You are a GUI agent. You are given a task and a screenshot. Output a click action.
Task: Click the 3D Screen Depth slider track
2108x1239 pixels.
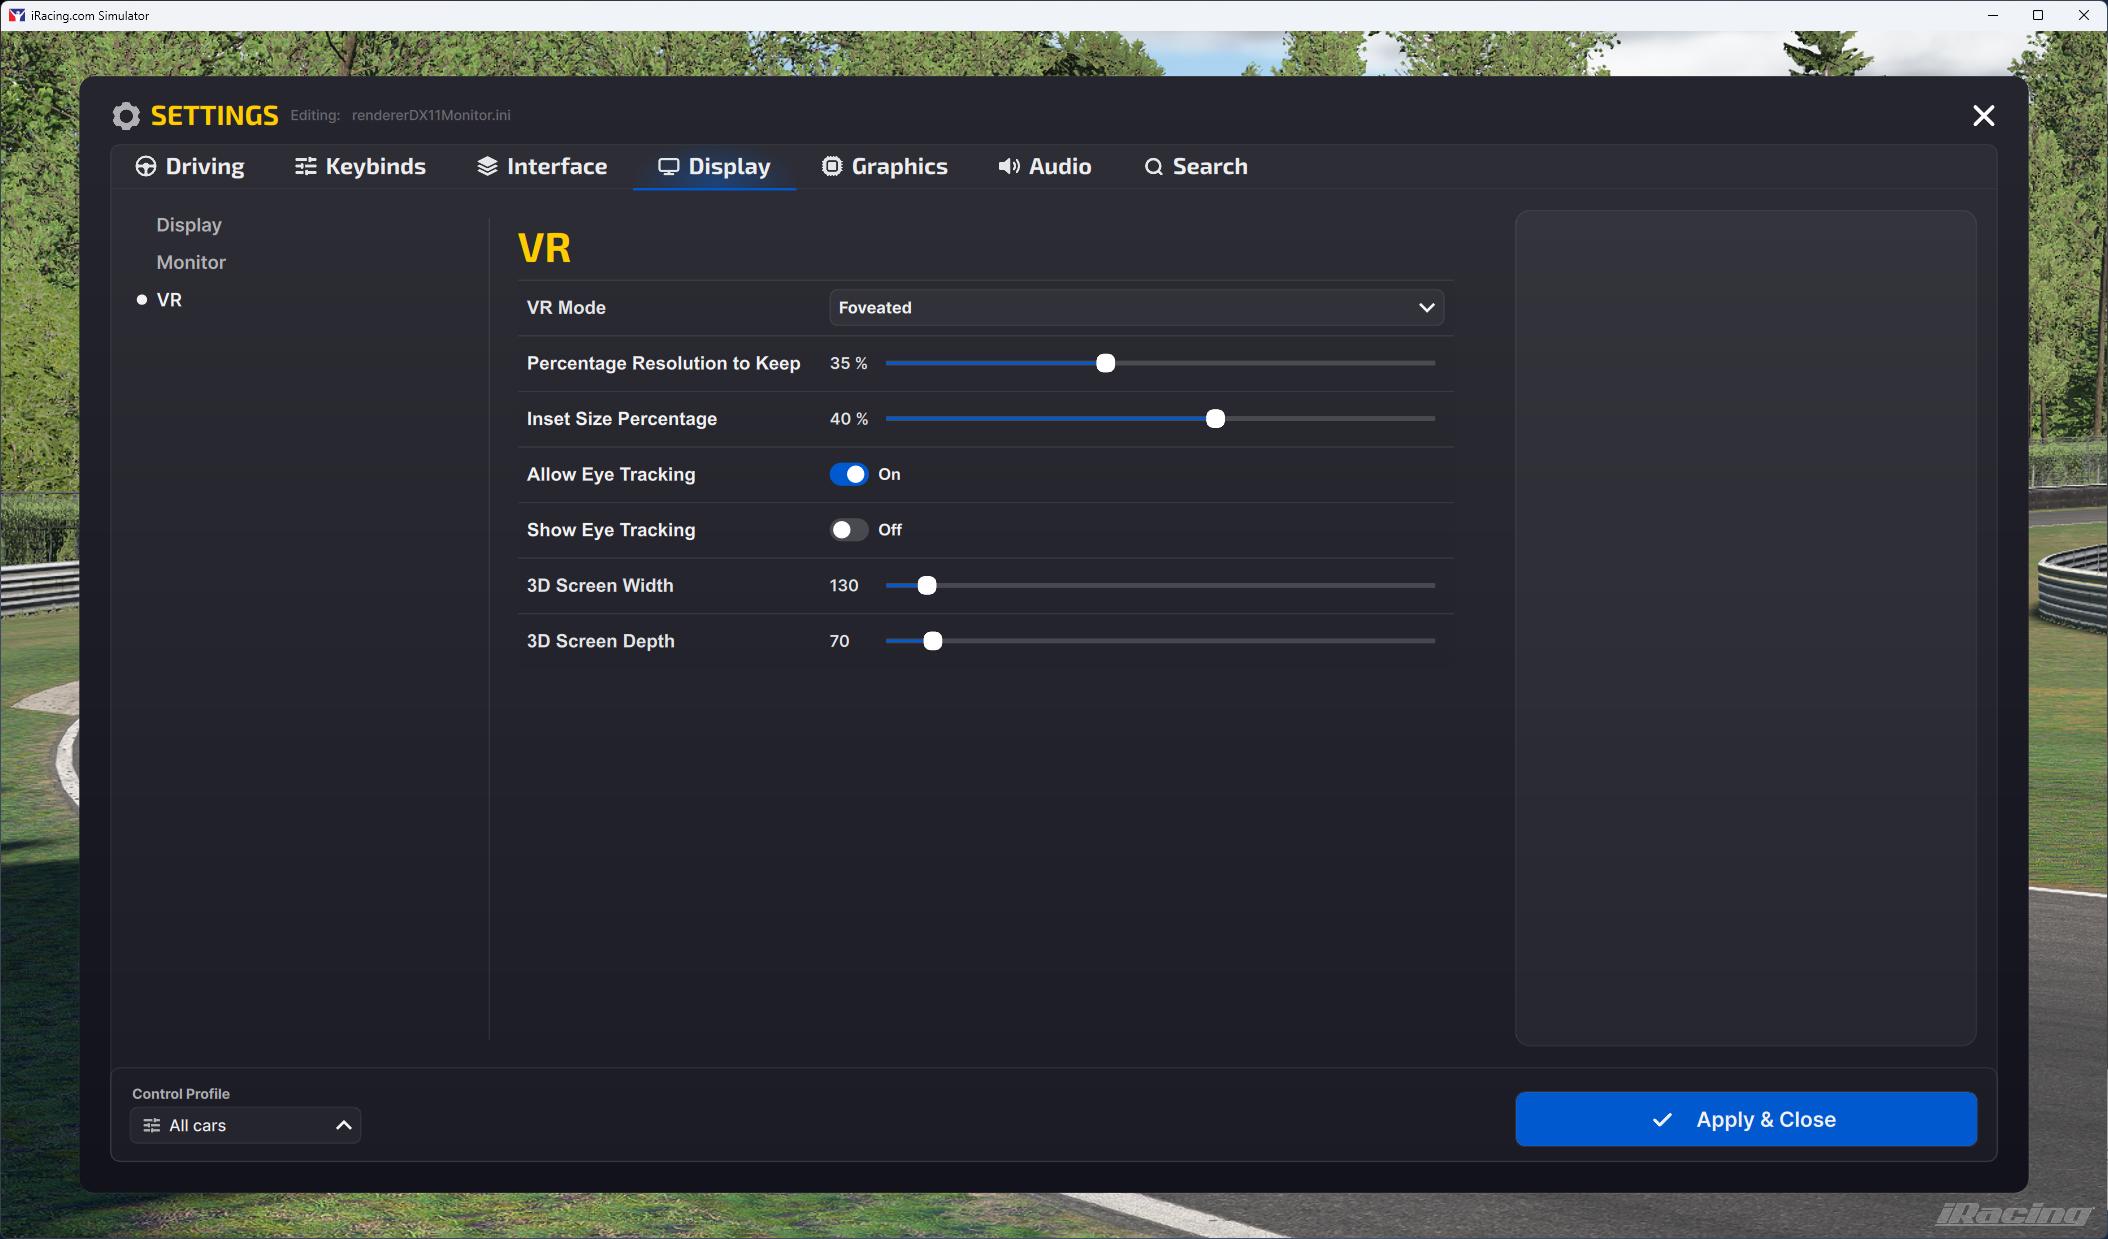coord(1180,641)
